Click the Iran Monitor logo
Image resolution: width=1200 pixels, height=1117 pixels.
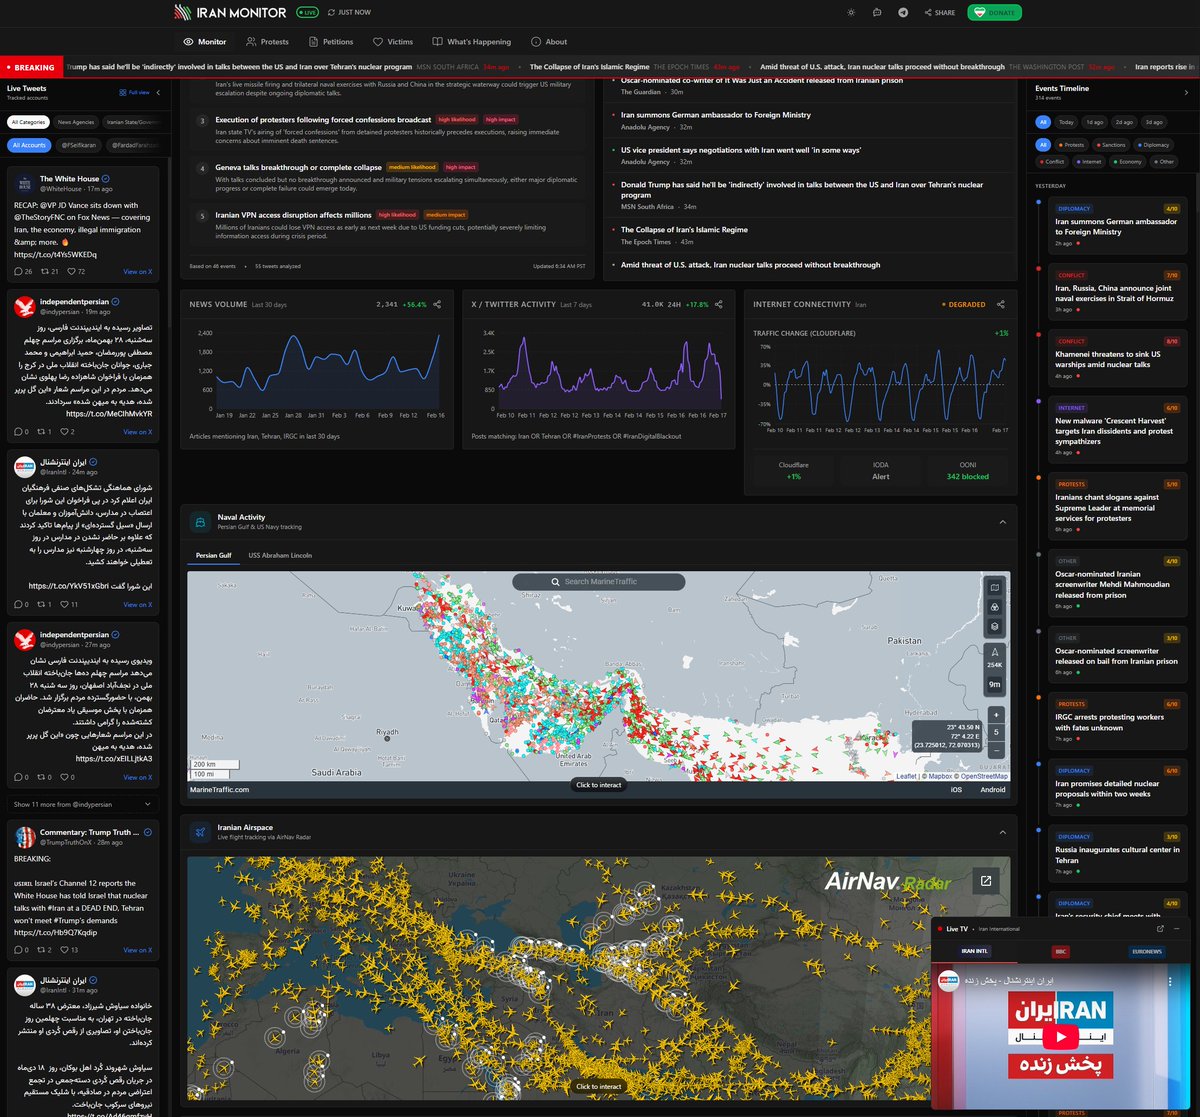[229, 13]
